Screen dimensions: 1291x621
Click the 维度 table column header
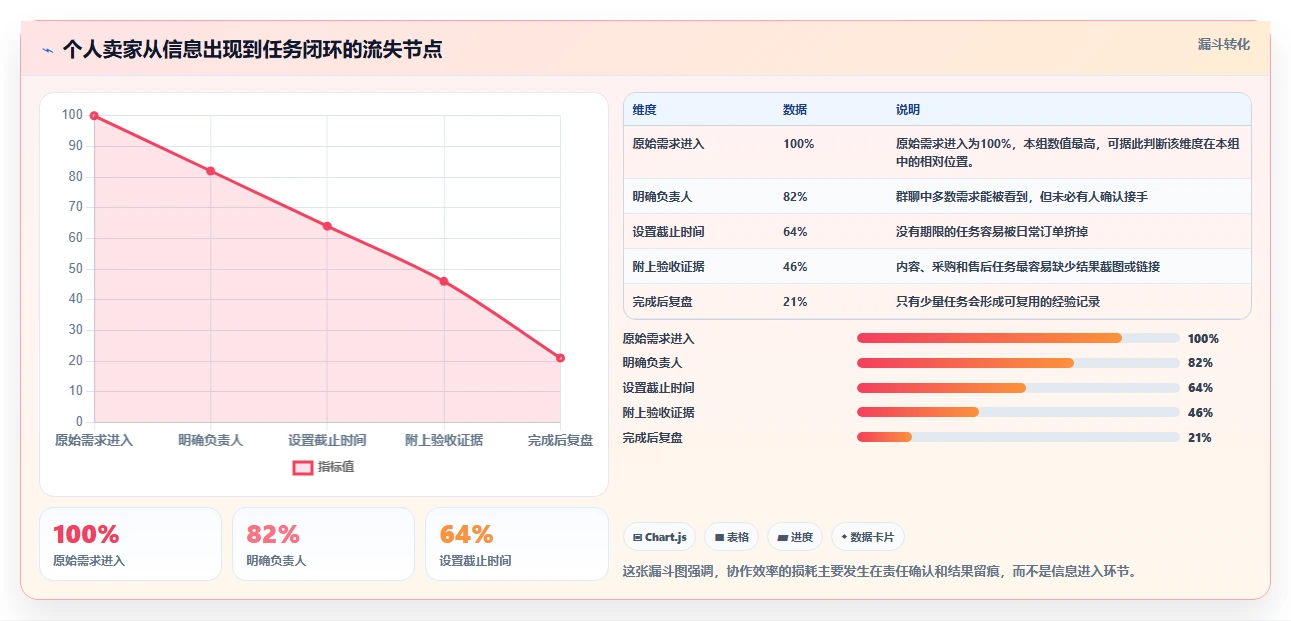(645, 110)
